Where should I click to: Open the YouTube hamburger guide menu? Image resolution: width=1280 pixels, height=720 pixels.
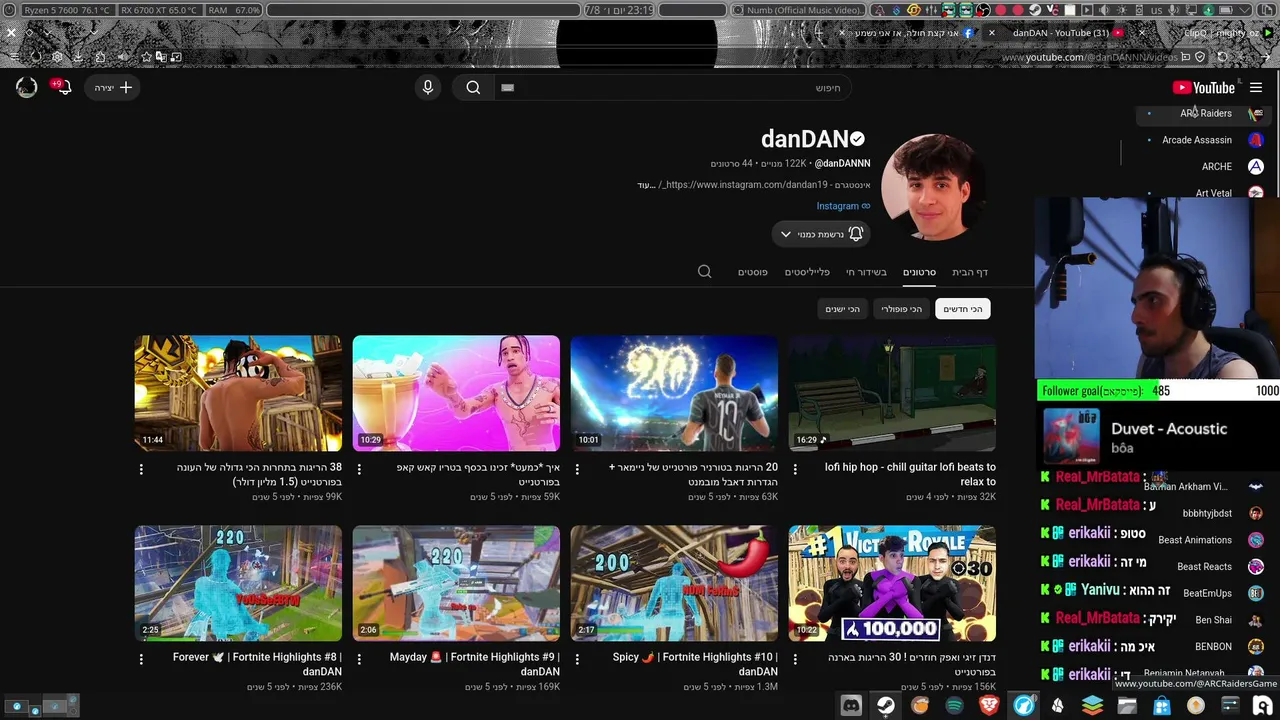point(1256,88)
